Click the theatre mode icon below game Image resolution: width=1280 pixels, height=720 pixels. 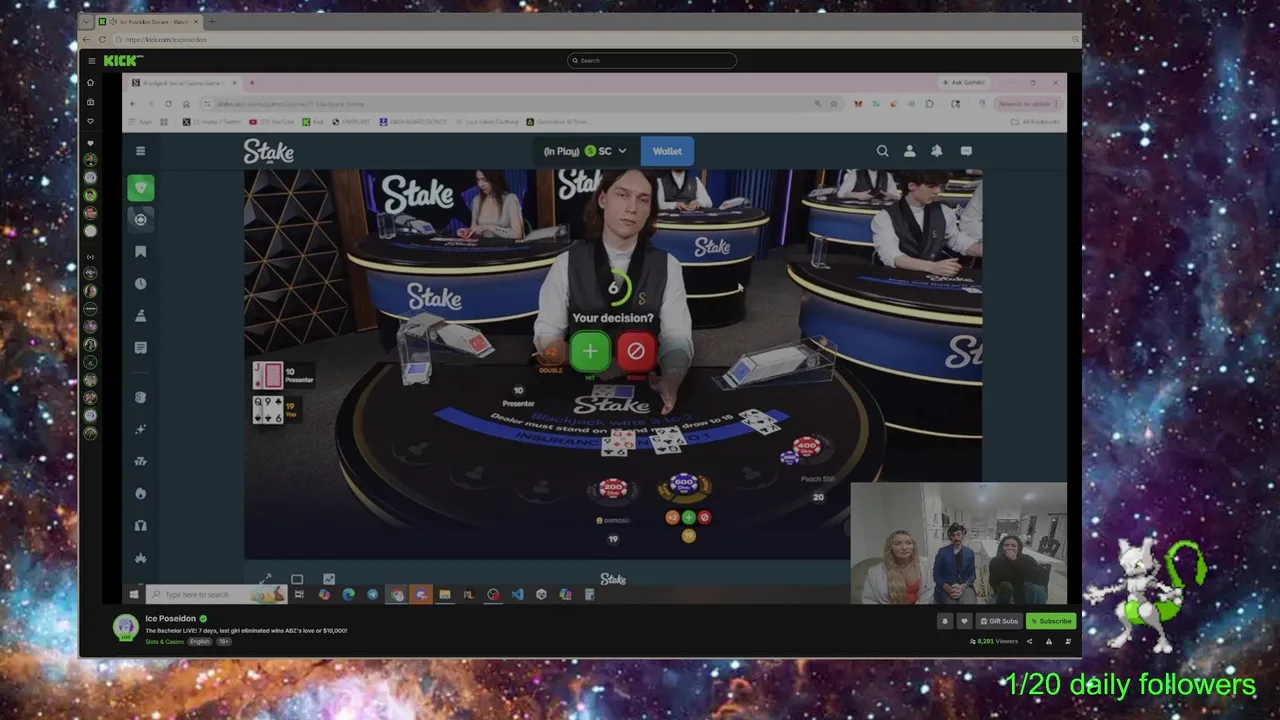pos(297,579)
